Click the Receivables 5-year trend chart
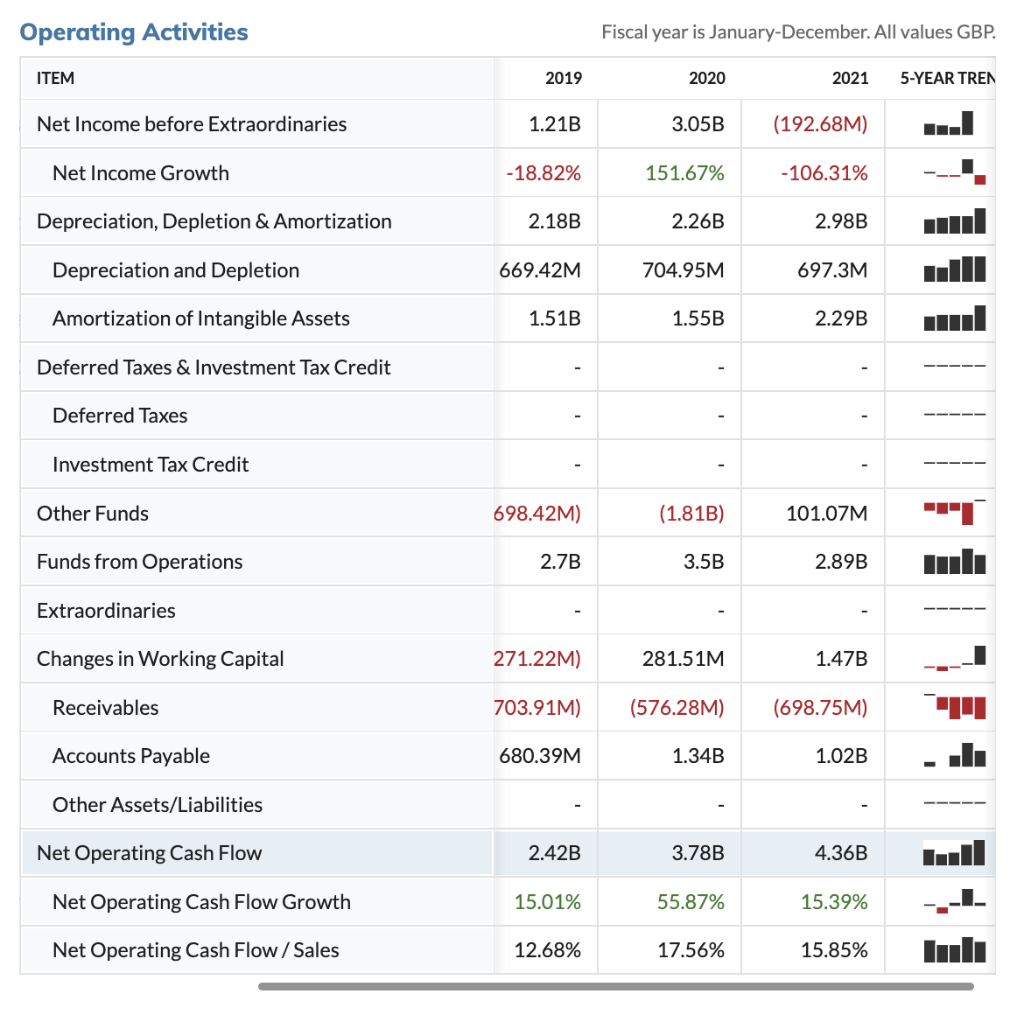1024x1015 pixels. pyautogui.click(x=954, y=707)
